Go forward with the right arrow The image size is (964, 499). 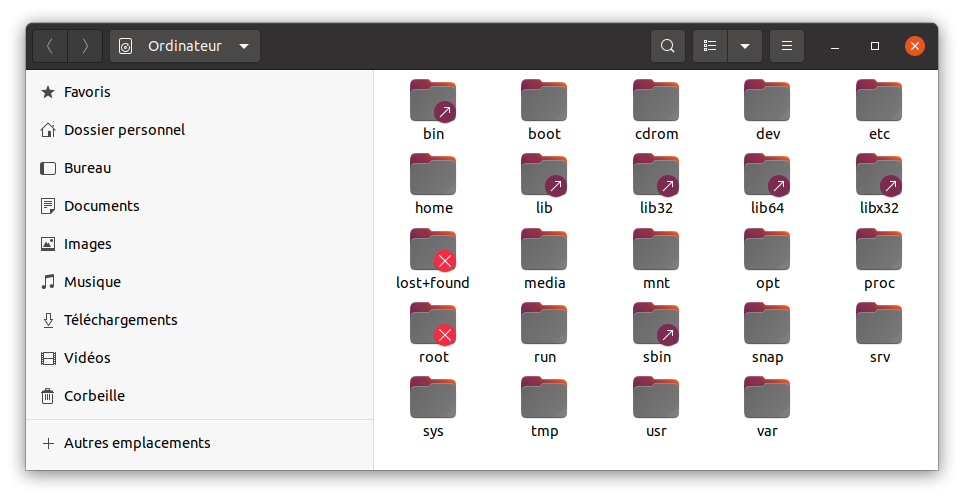pos(85,46)
